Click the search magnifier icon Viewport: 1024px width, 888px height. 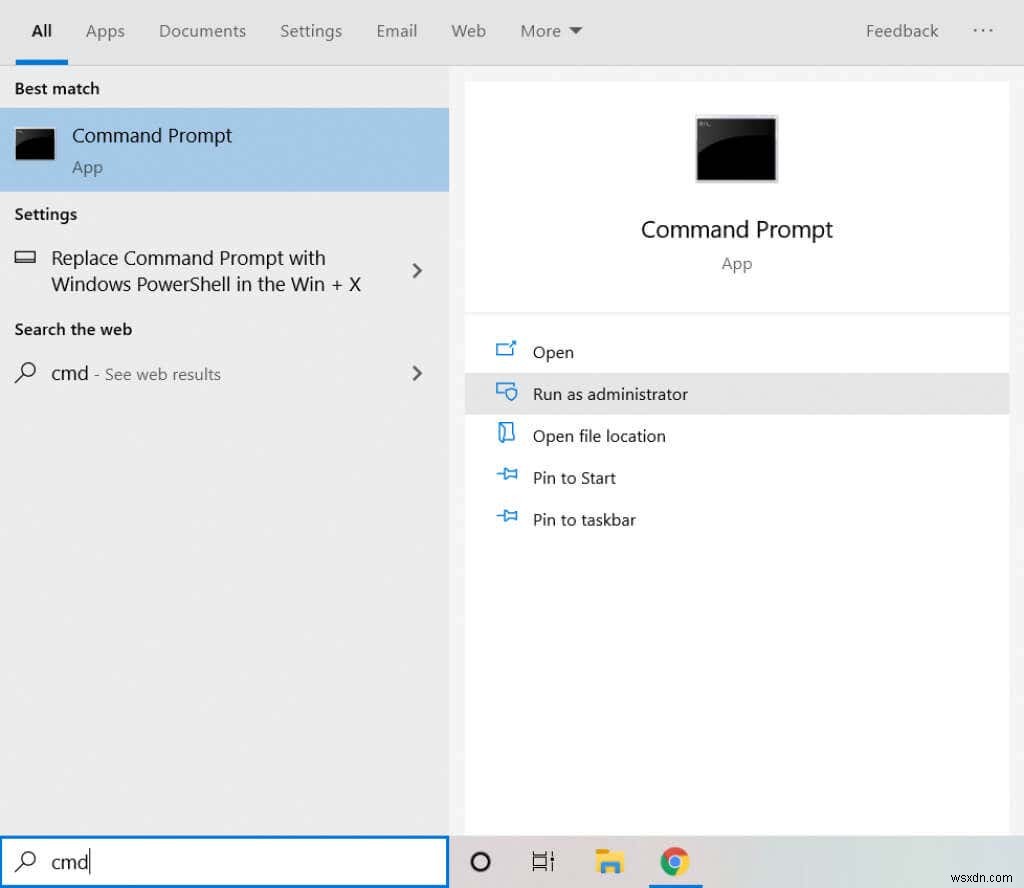[25, 861]
